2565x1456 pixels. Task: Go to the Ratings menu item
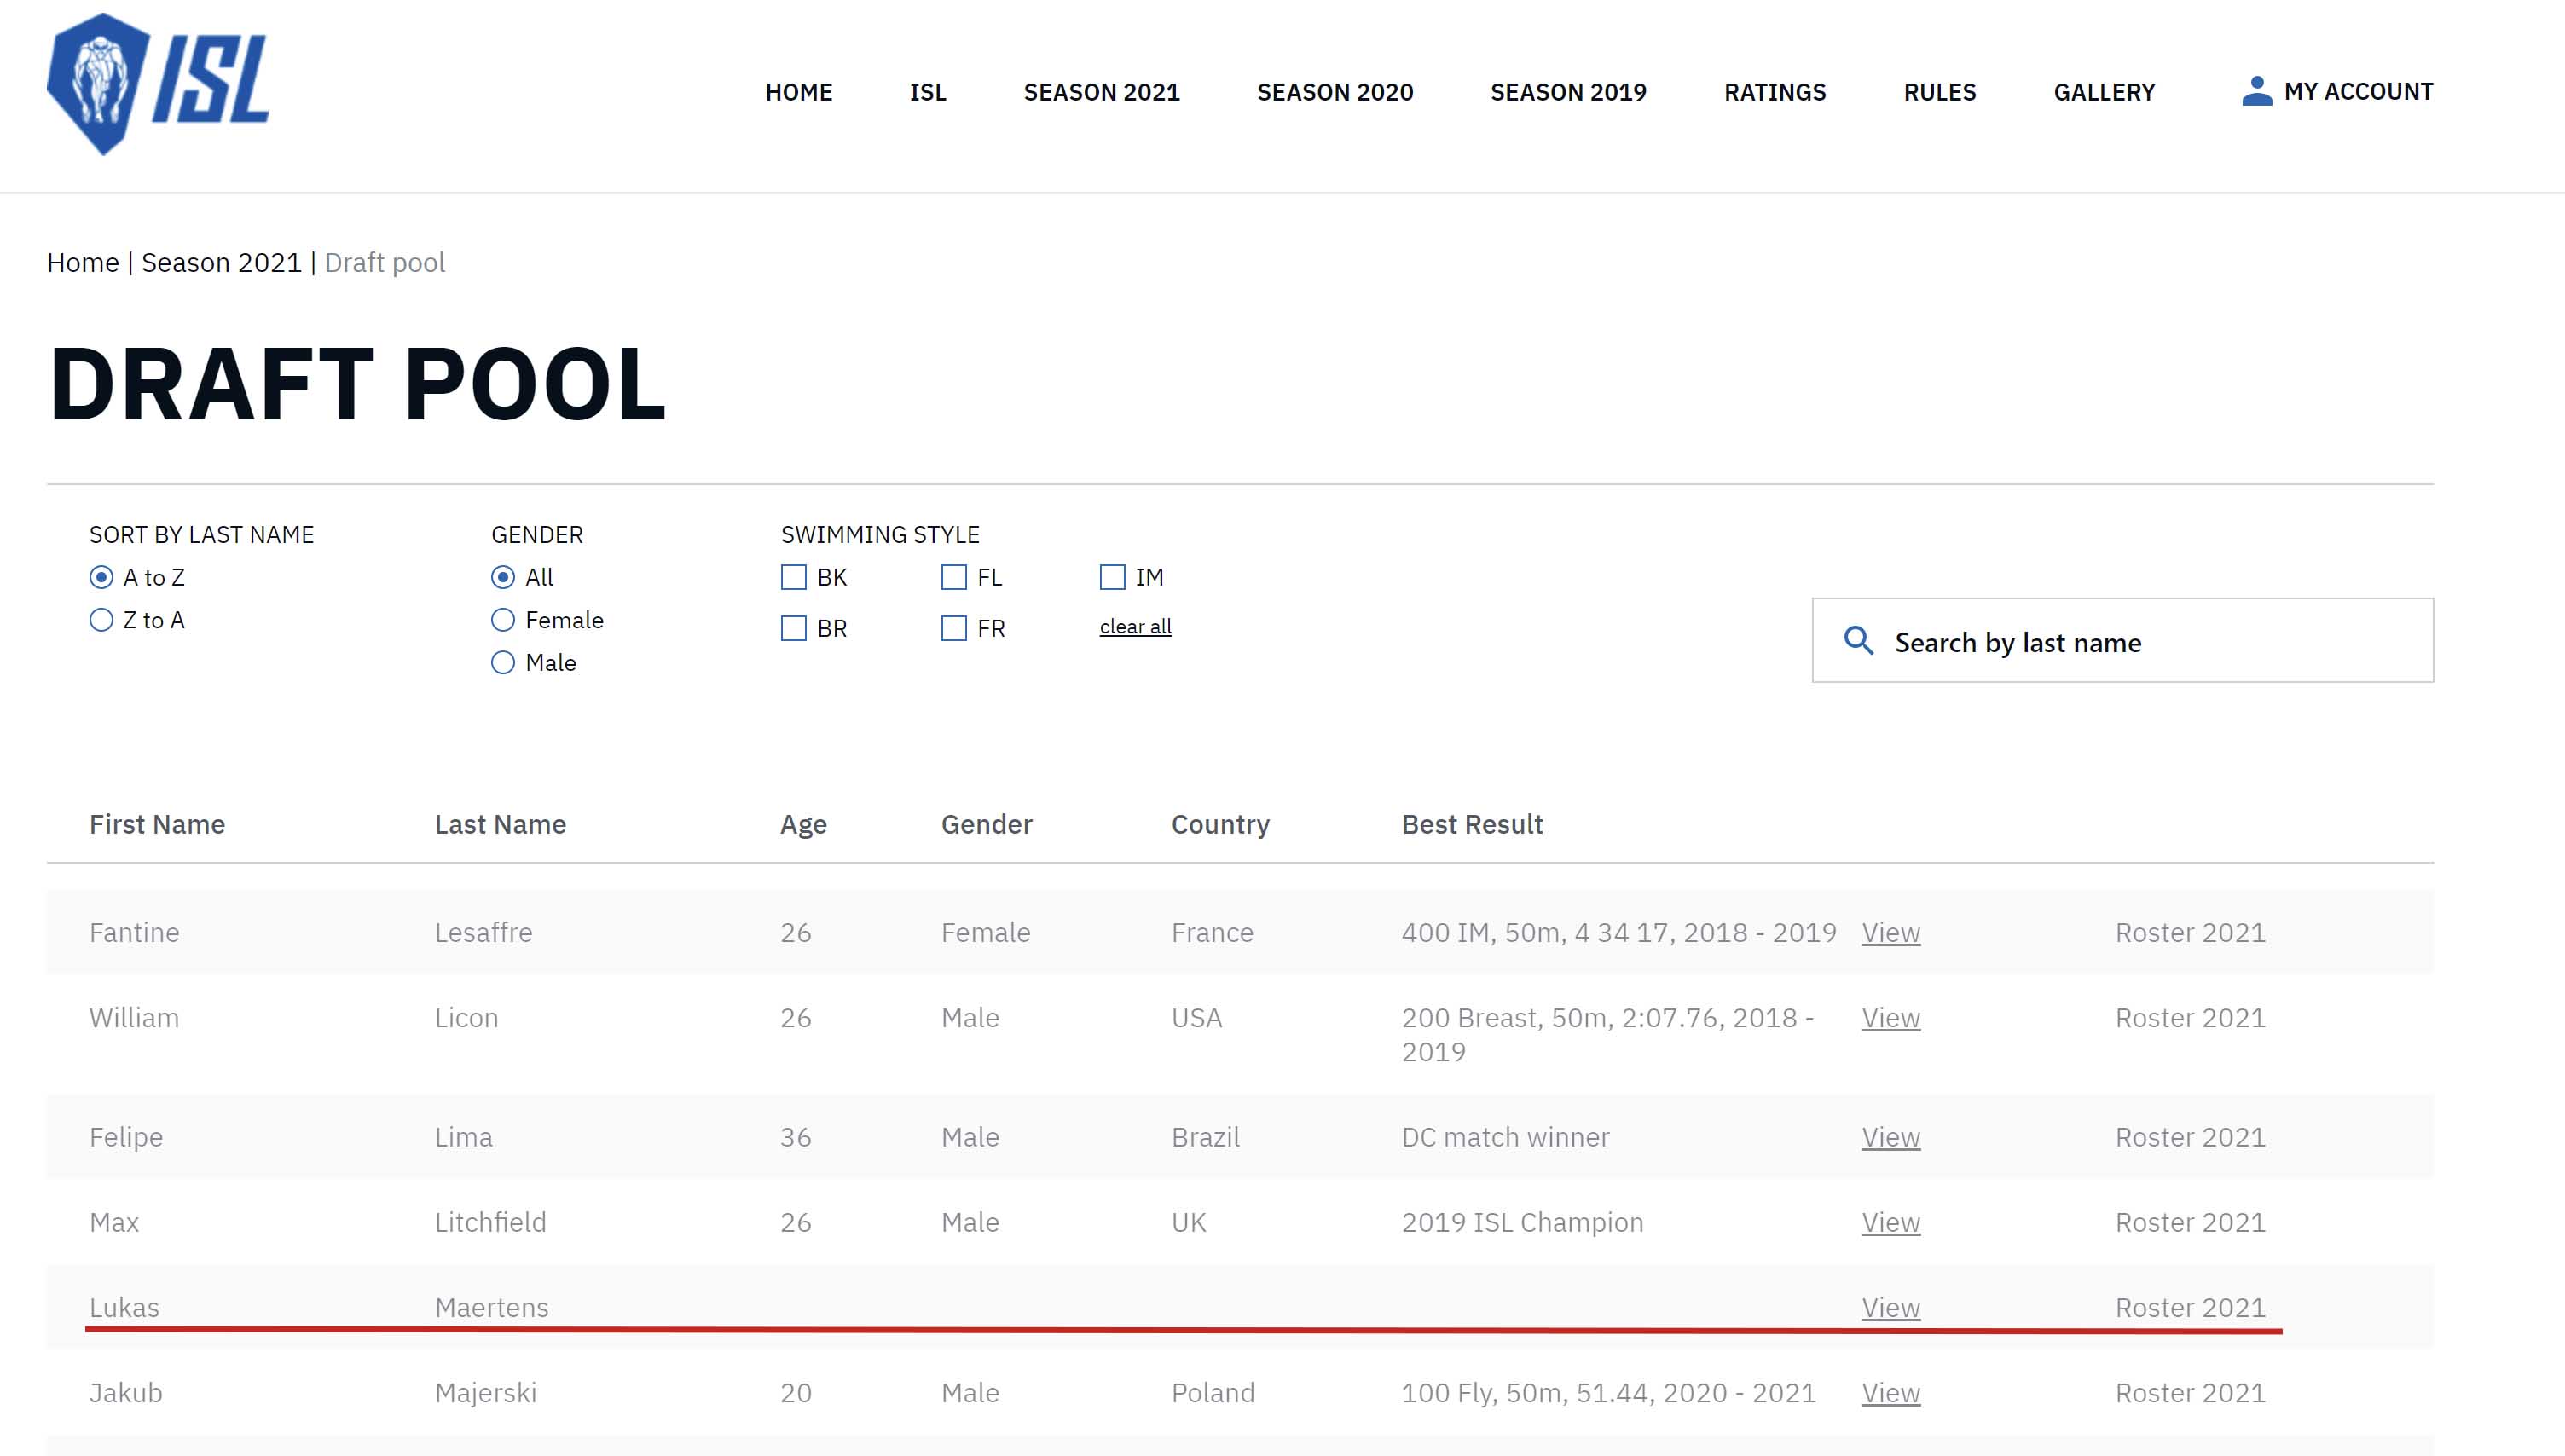[x=1774, y=92]
